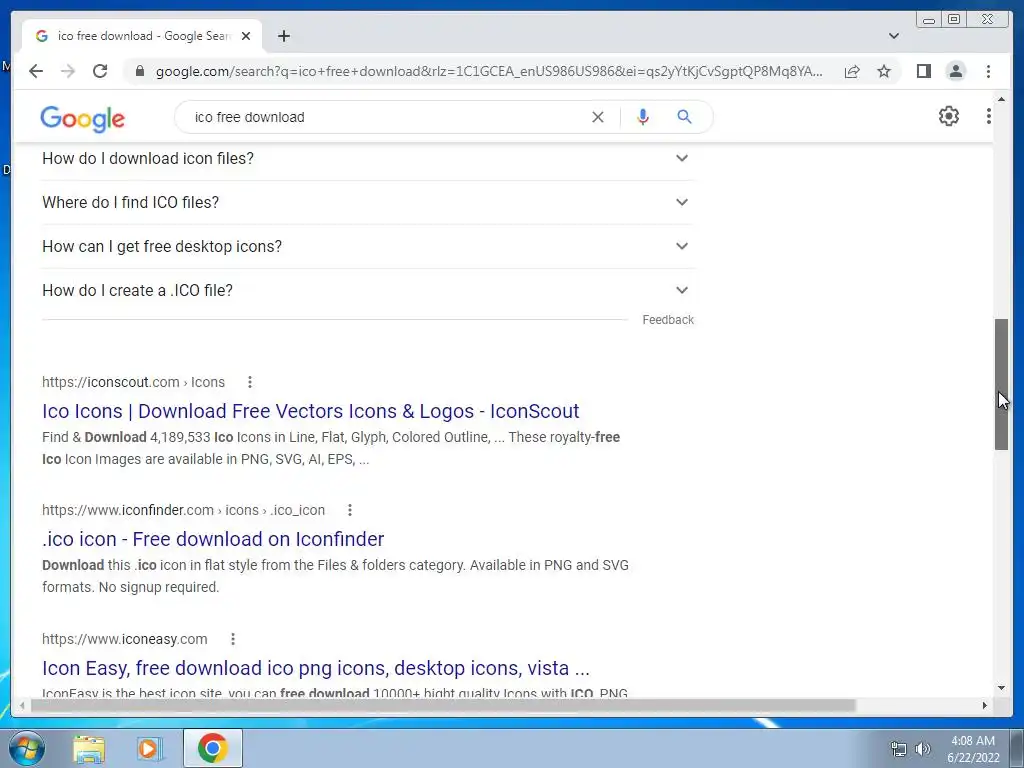Clear the search box text

click(x=598, y=117)
